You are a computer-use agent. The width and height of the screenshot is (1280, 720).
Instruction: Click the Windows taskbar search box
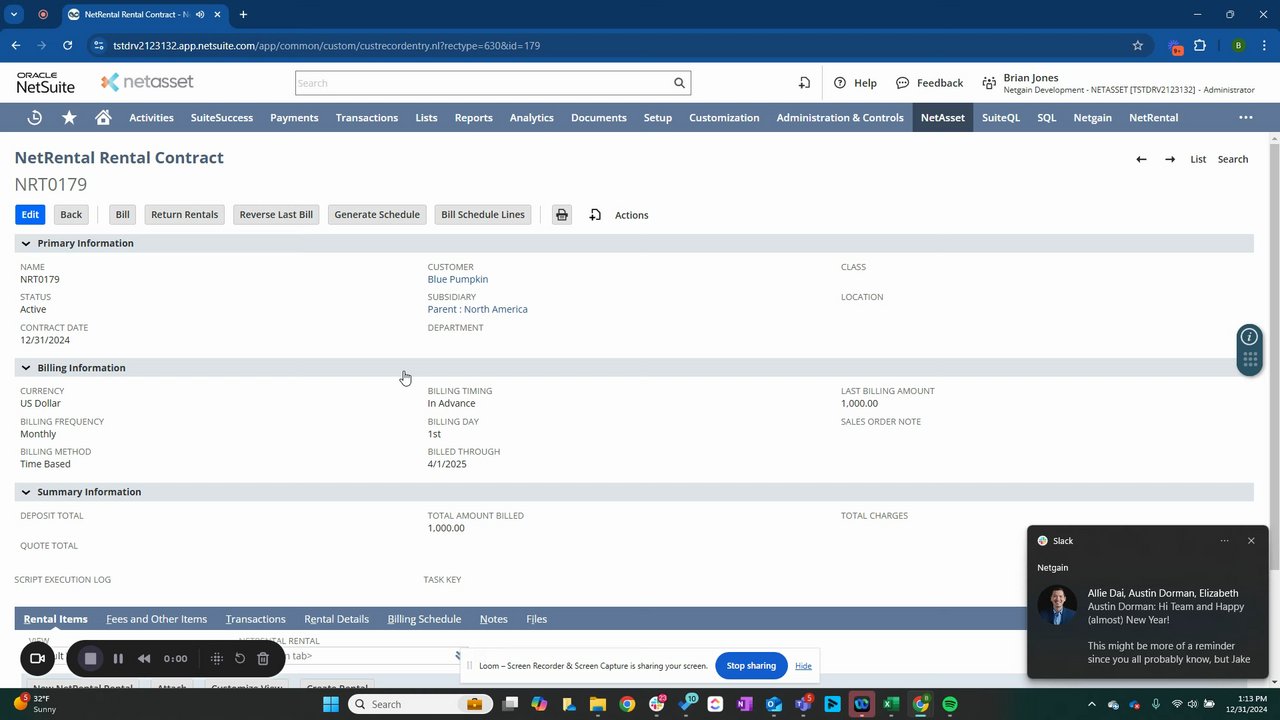[x=420, y=704]
